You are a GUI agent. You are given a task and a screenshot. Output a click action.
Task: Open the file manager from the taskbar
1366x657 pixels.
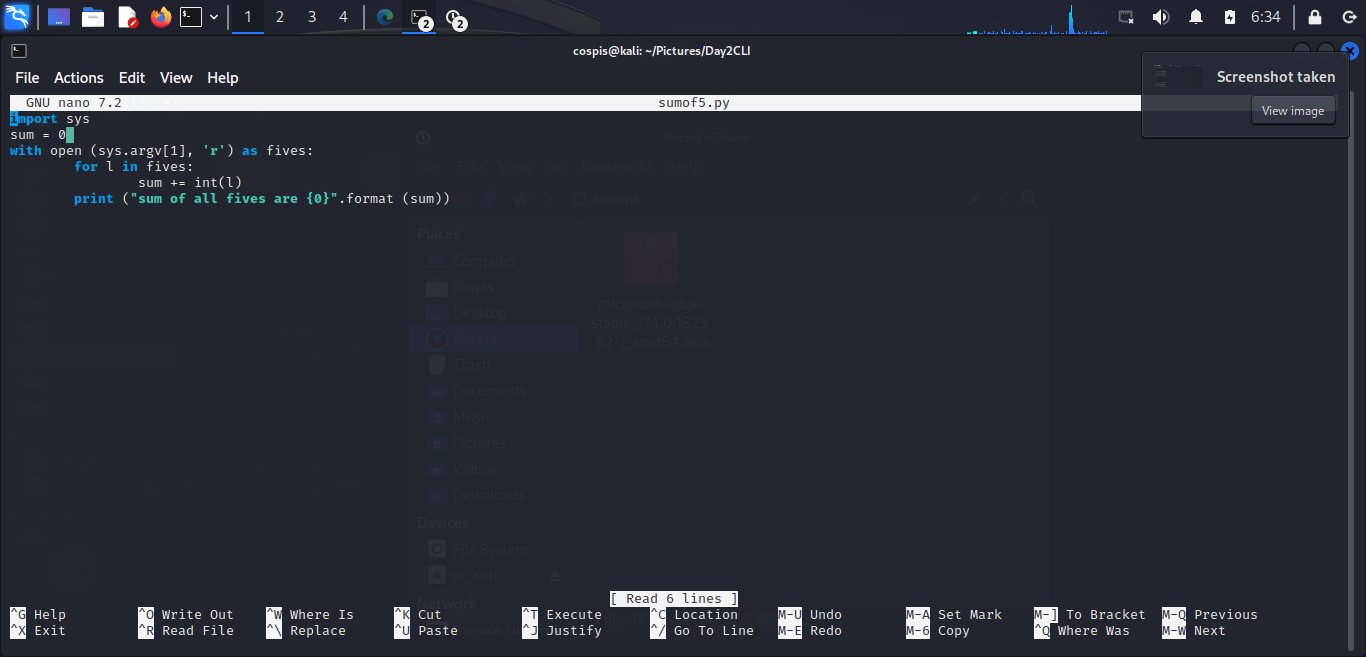94,16
